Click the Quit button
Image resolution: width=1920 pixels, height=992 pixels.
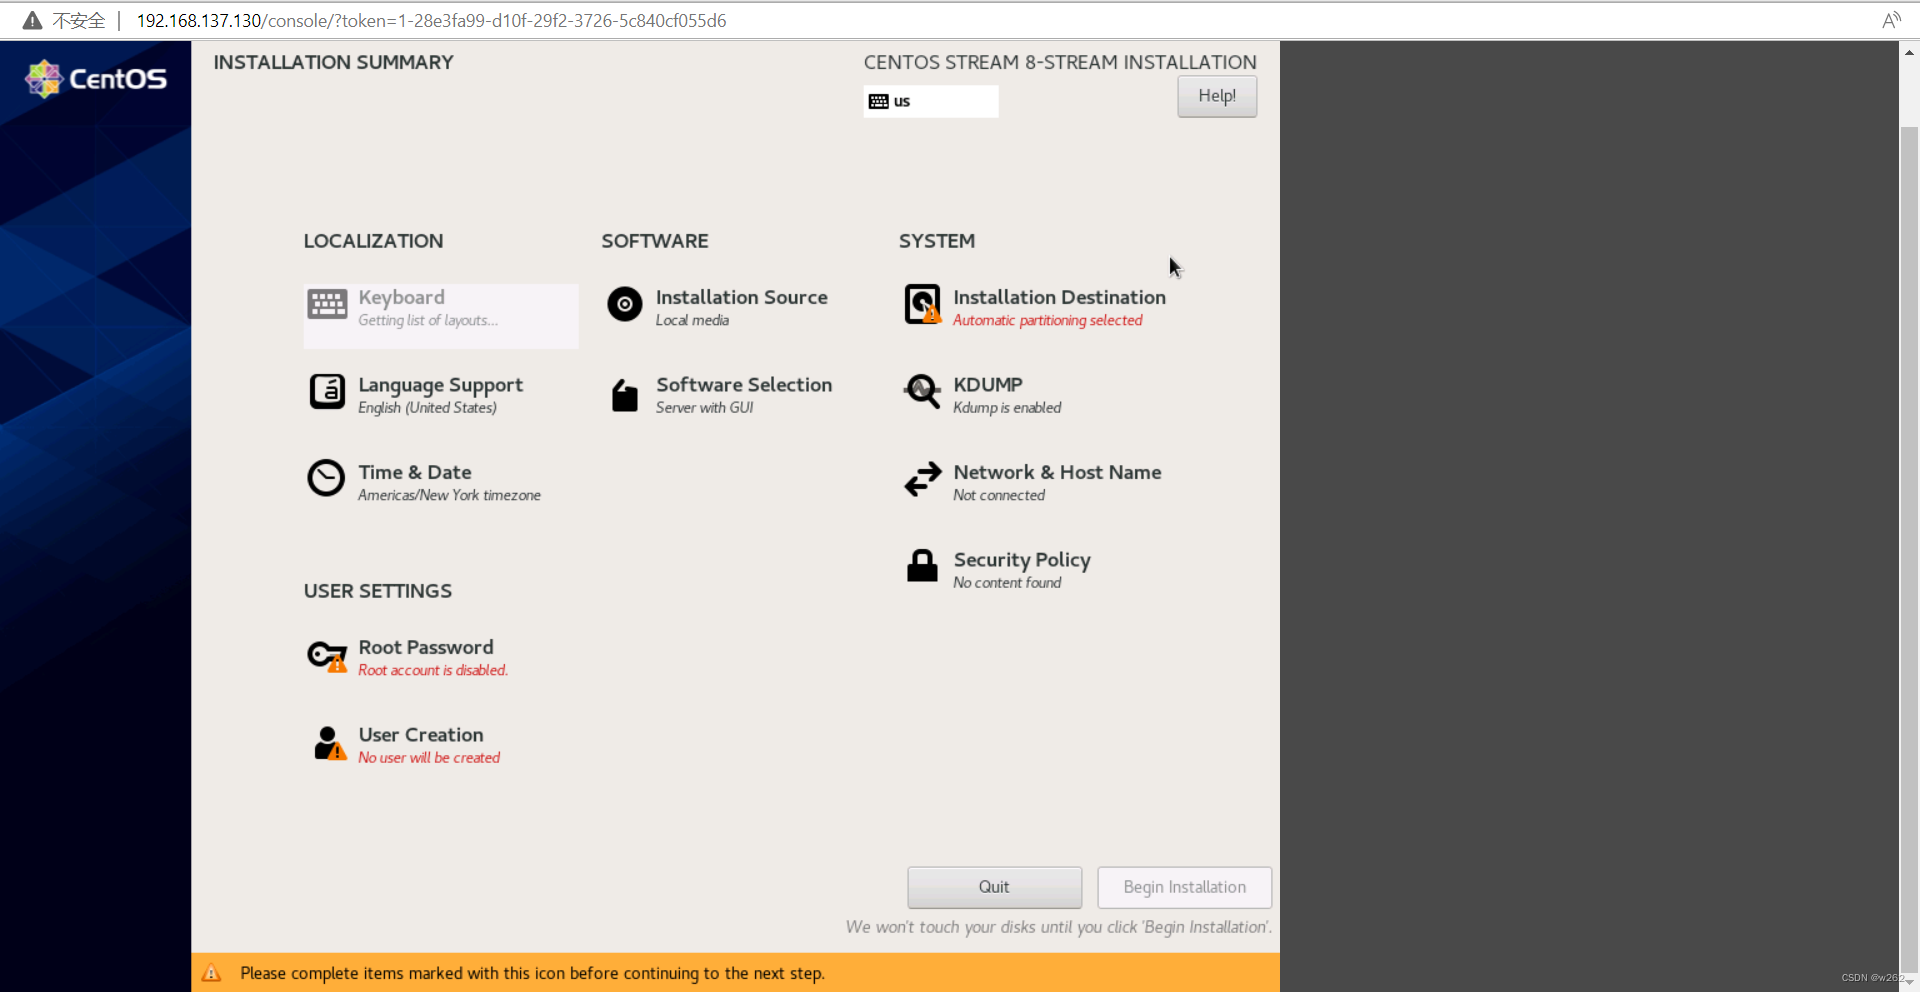click(994, 887)
